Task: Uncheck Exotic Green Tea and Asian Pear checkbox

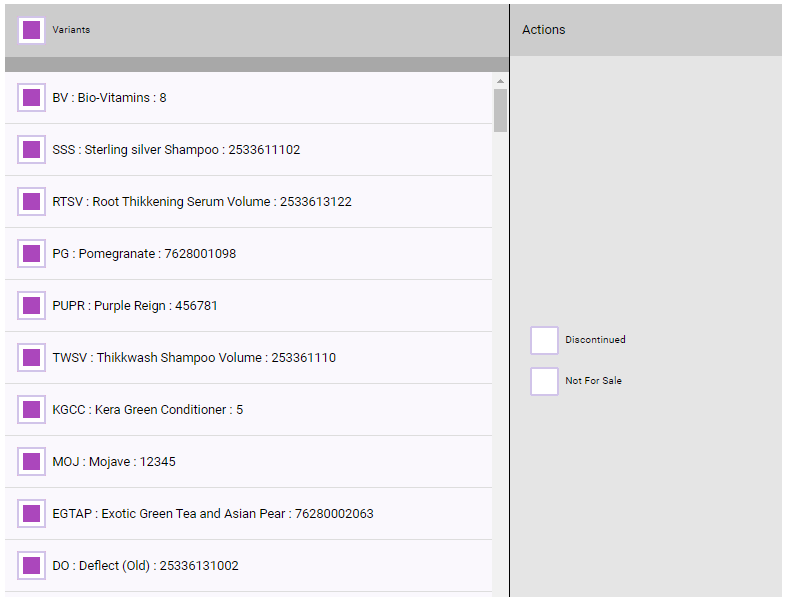Action: pyautogui.click(x=31, y=514)
